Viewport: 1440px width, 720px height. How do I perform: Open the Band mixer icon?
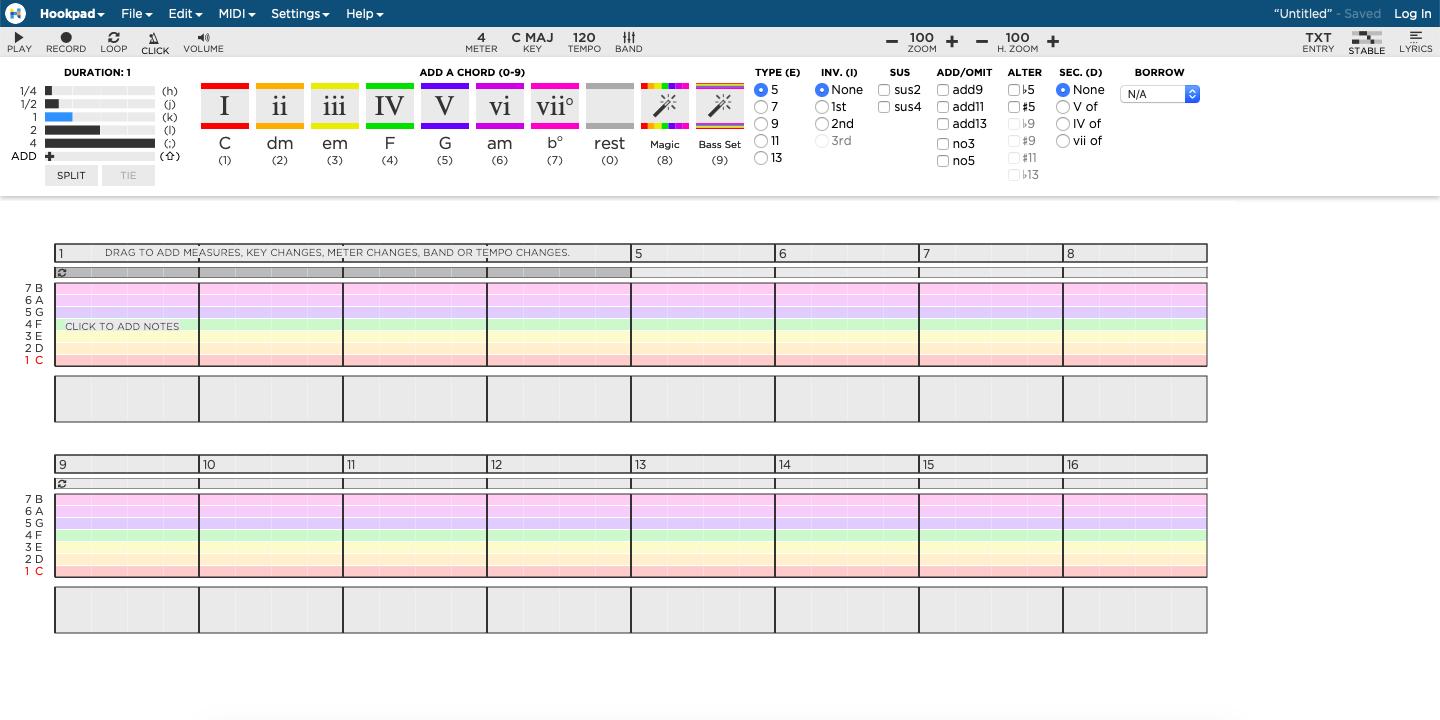pos(629,37)
